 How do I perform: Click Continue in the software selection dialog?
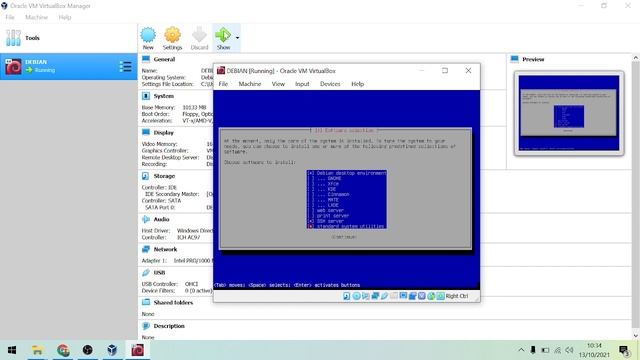(x=344, y=237)
